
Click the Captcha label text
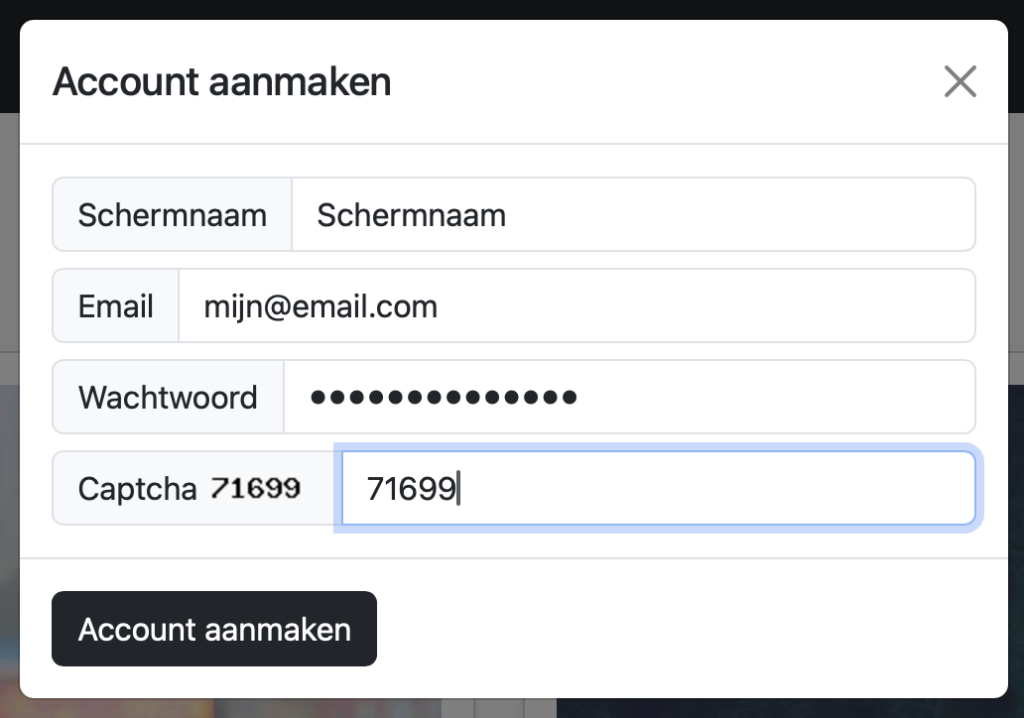[137, 489]
